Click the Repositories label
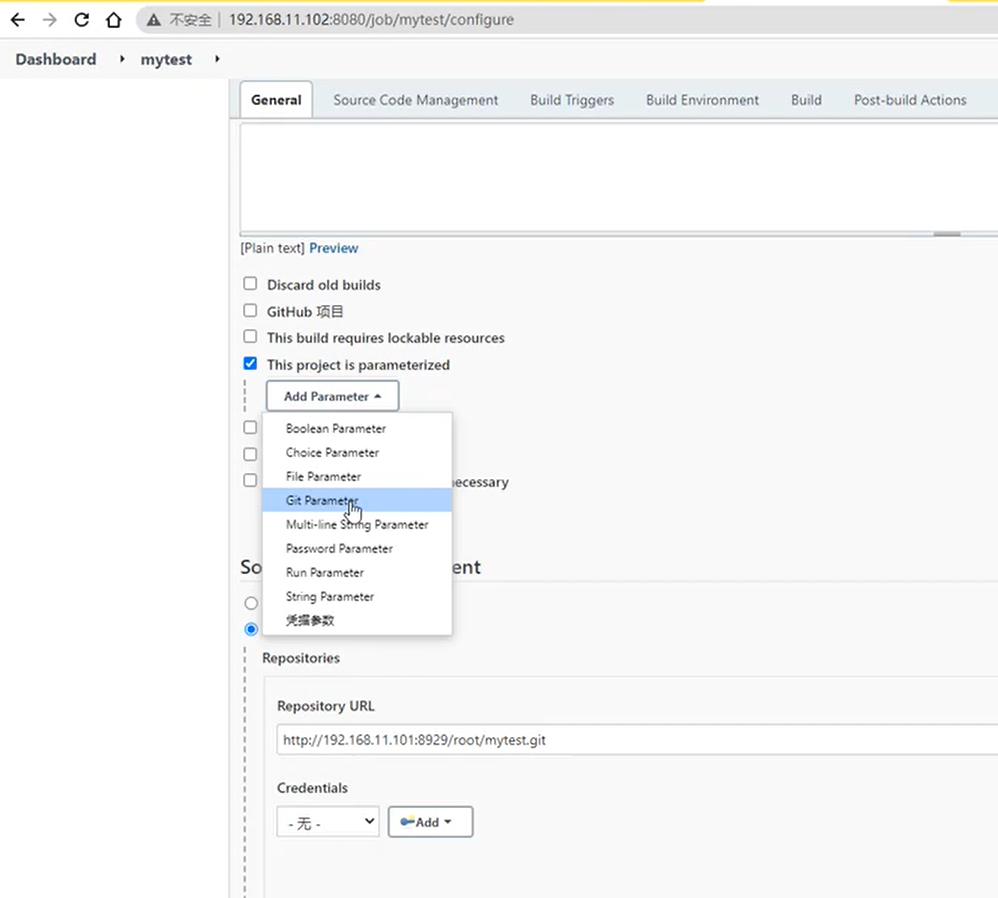This screenshot has height=898, width=998. pos(301,658)
